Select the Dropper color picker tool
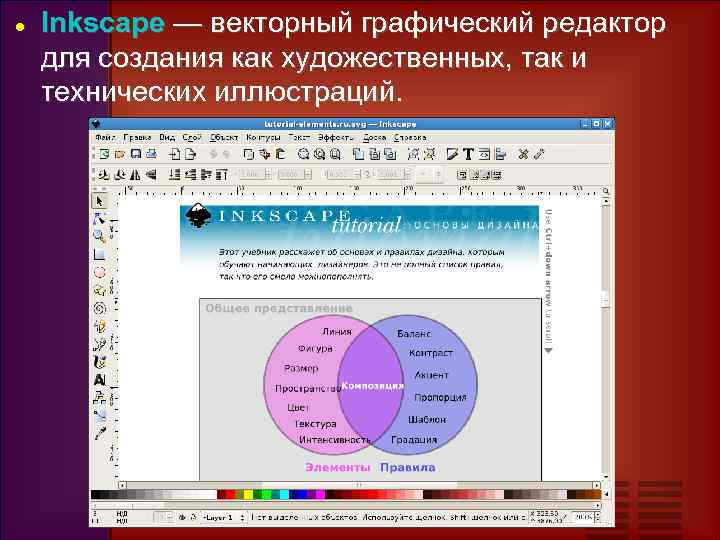Viewport: 720px width, 540px height. pyautogui.click(x=99, y=433)
